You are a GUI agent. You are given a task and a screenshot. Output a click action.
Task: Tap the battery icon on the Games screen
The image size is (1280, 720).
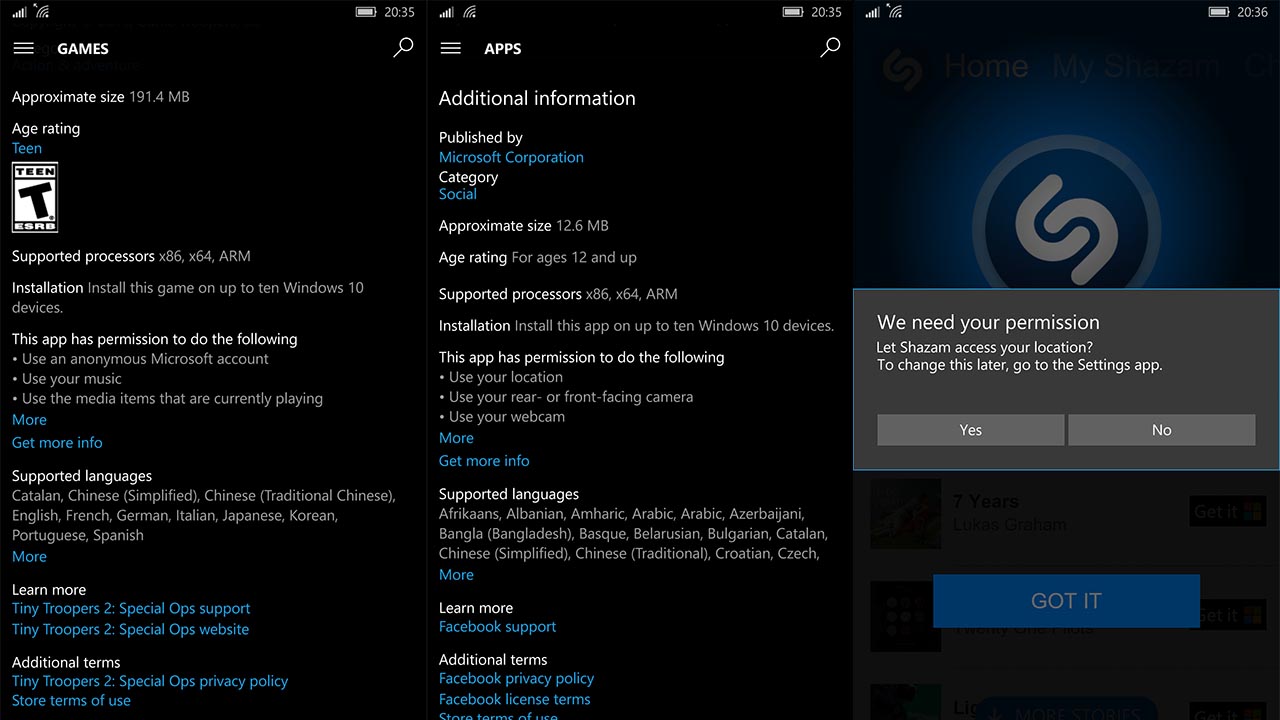(x=366, y=12)
